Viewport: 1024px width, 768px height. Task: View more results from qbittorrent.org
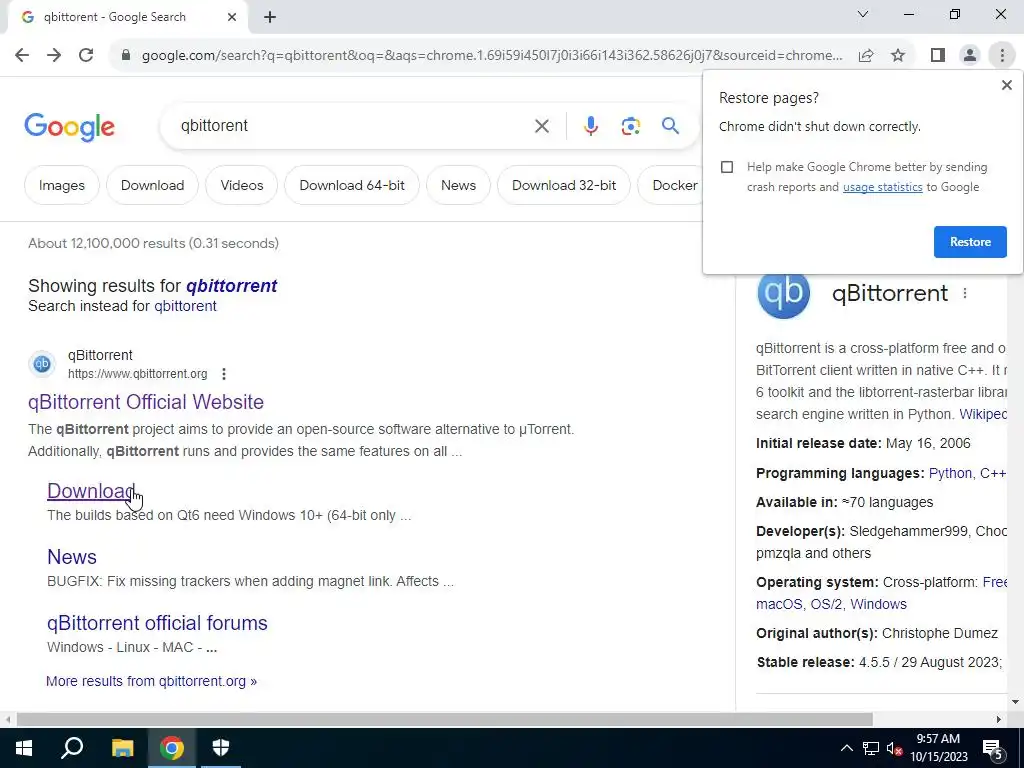tap(152, 681)
